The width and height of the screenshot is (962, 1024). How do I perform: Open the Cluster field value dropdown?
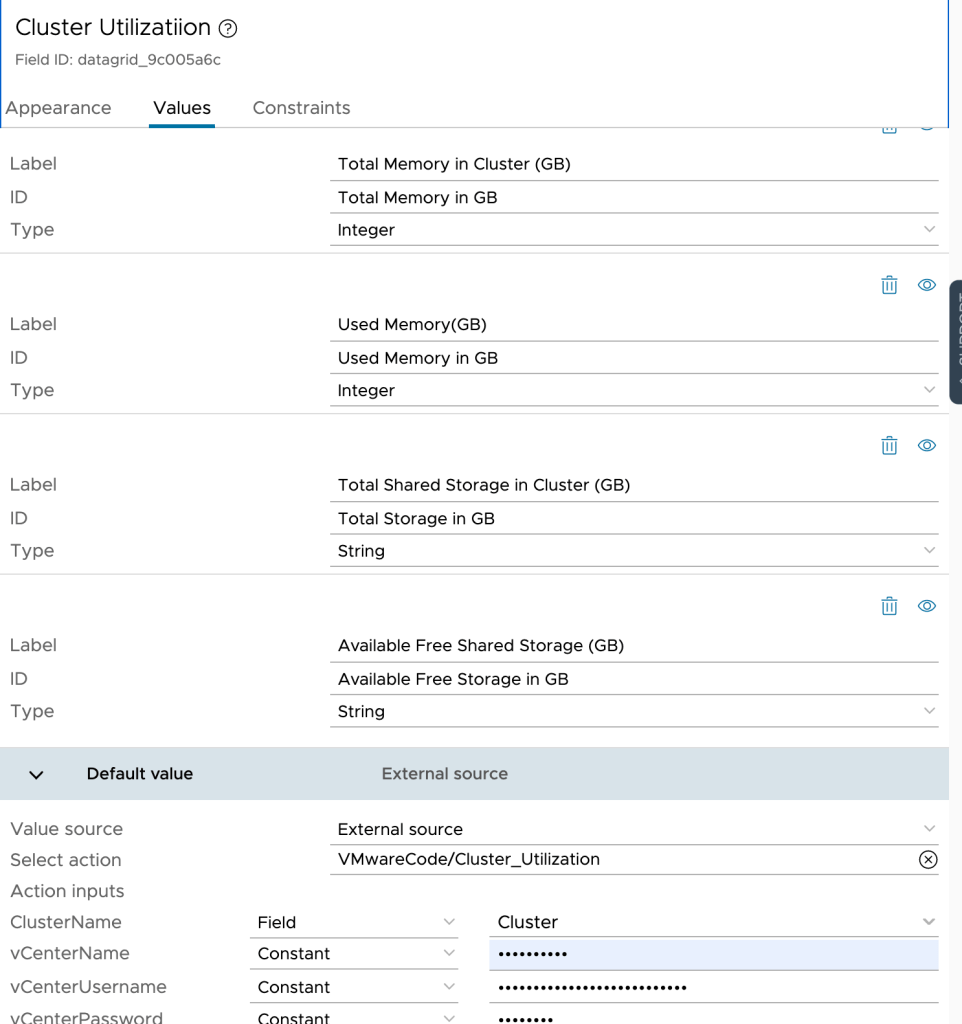pyautogui.click(x=714, y=922)
